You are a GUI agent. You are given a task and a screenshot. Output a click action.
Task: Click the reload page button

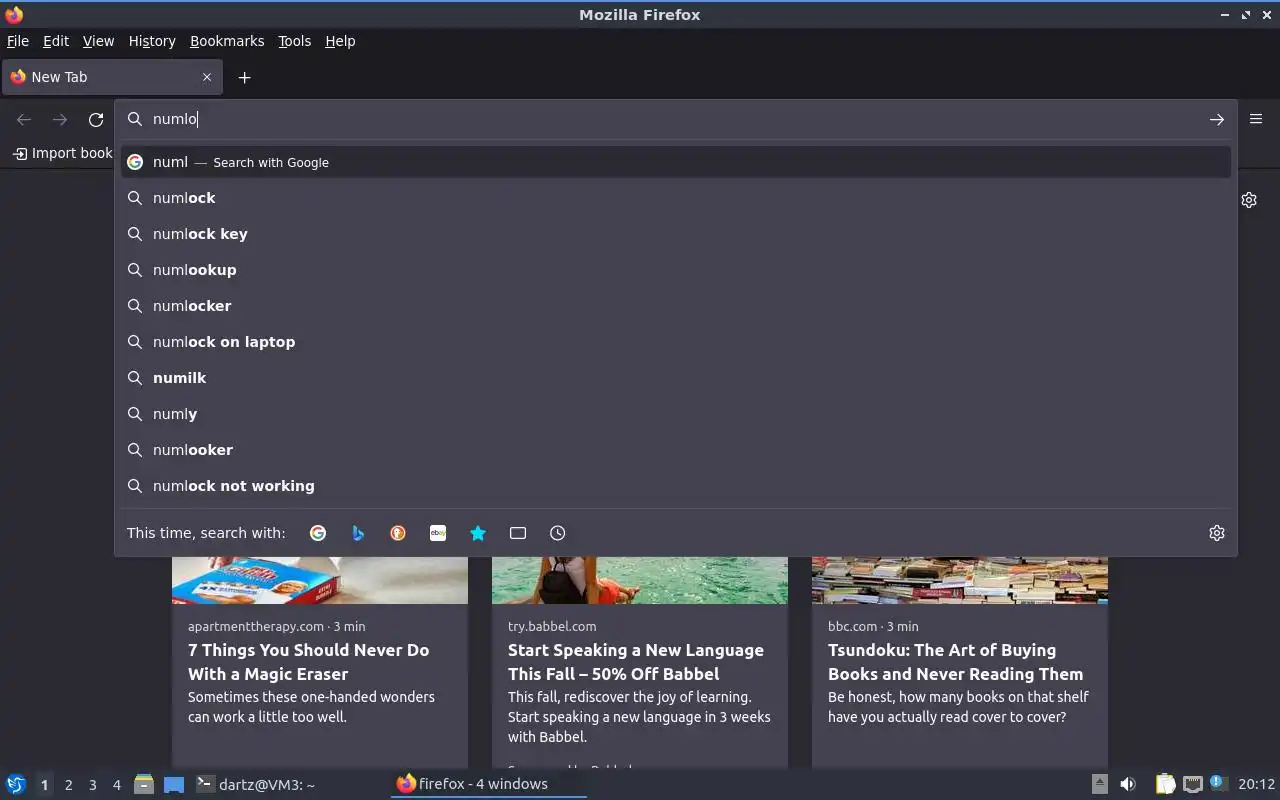click(96, 119)
